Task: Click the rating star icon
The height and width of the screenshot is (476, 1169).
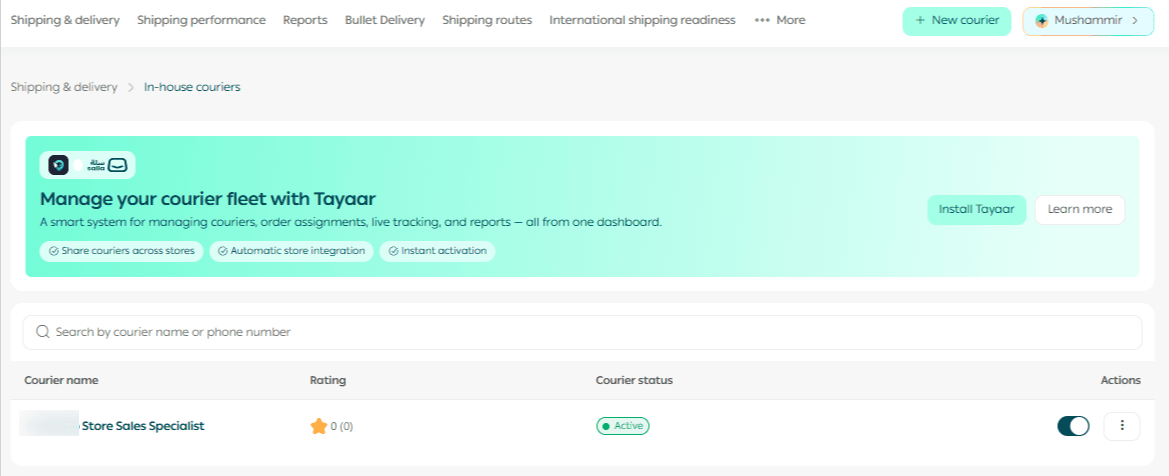Action: [319, 427]
